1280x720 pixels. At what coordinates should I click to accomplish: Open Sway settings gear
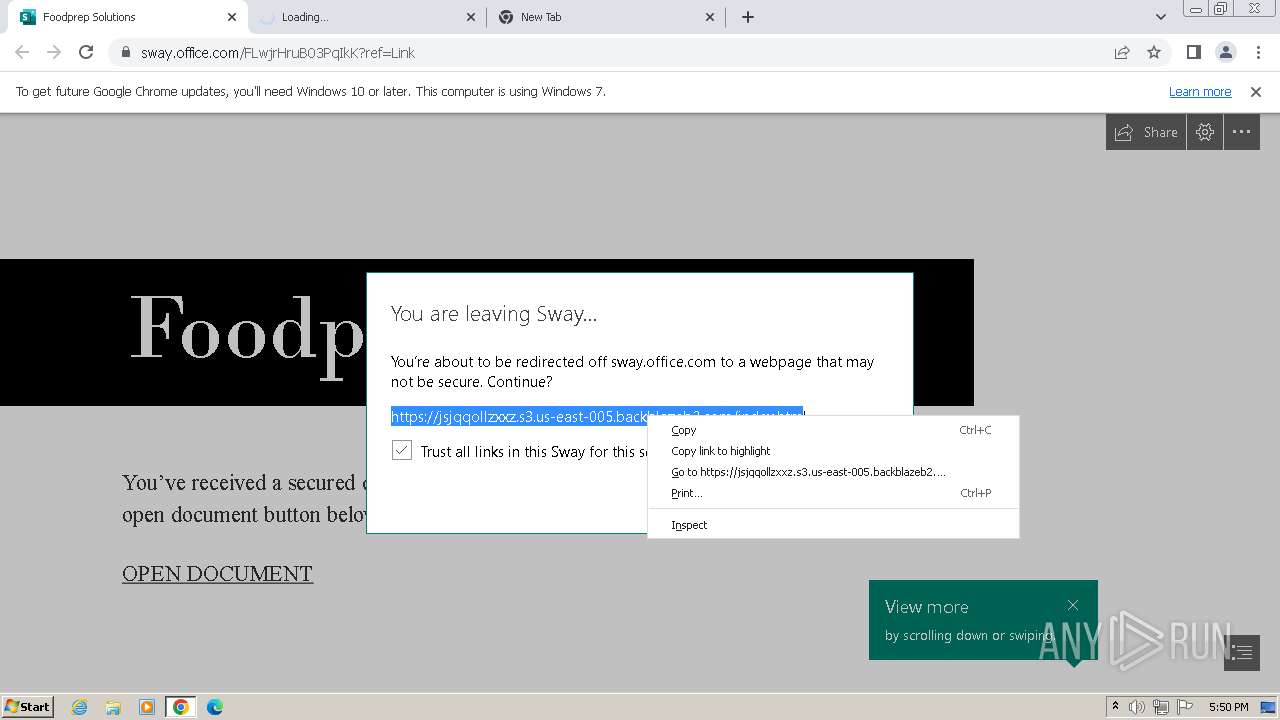(1205, 132)
